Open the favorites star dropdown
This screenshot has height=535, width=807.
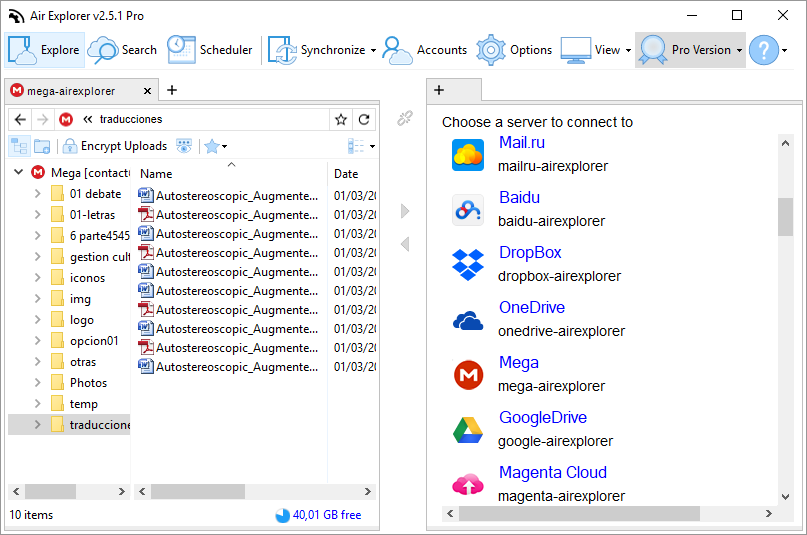(x=216, y=146)
